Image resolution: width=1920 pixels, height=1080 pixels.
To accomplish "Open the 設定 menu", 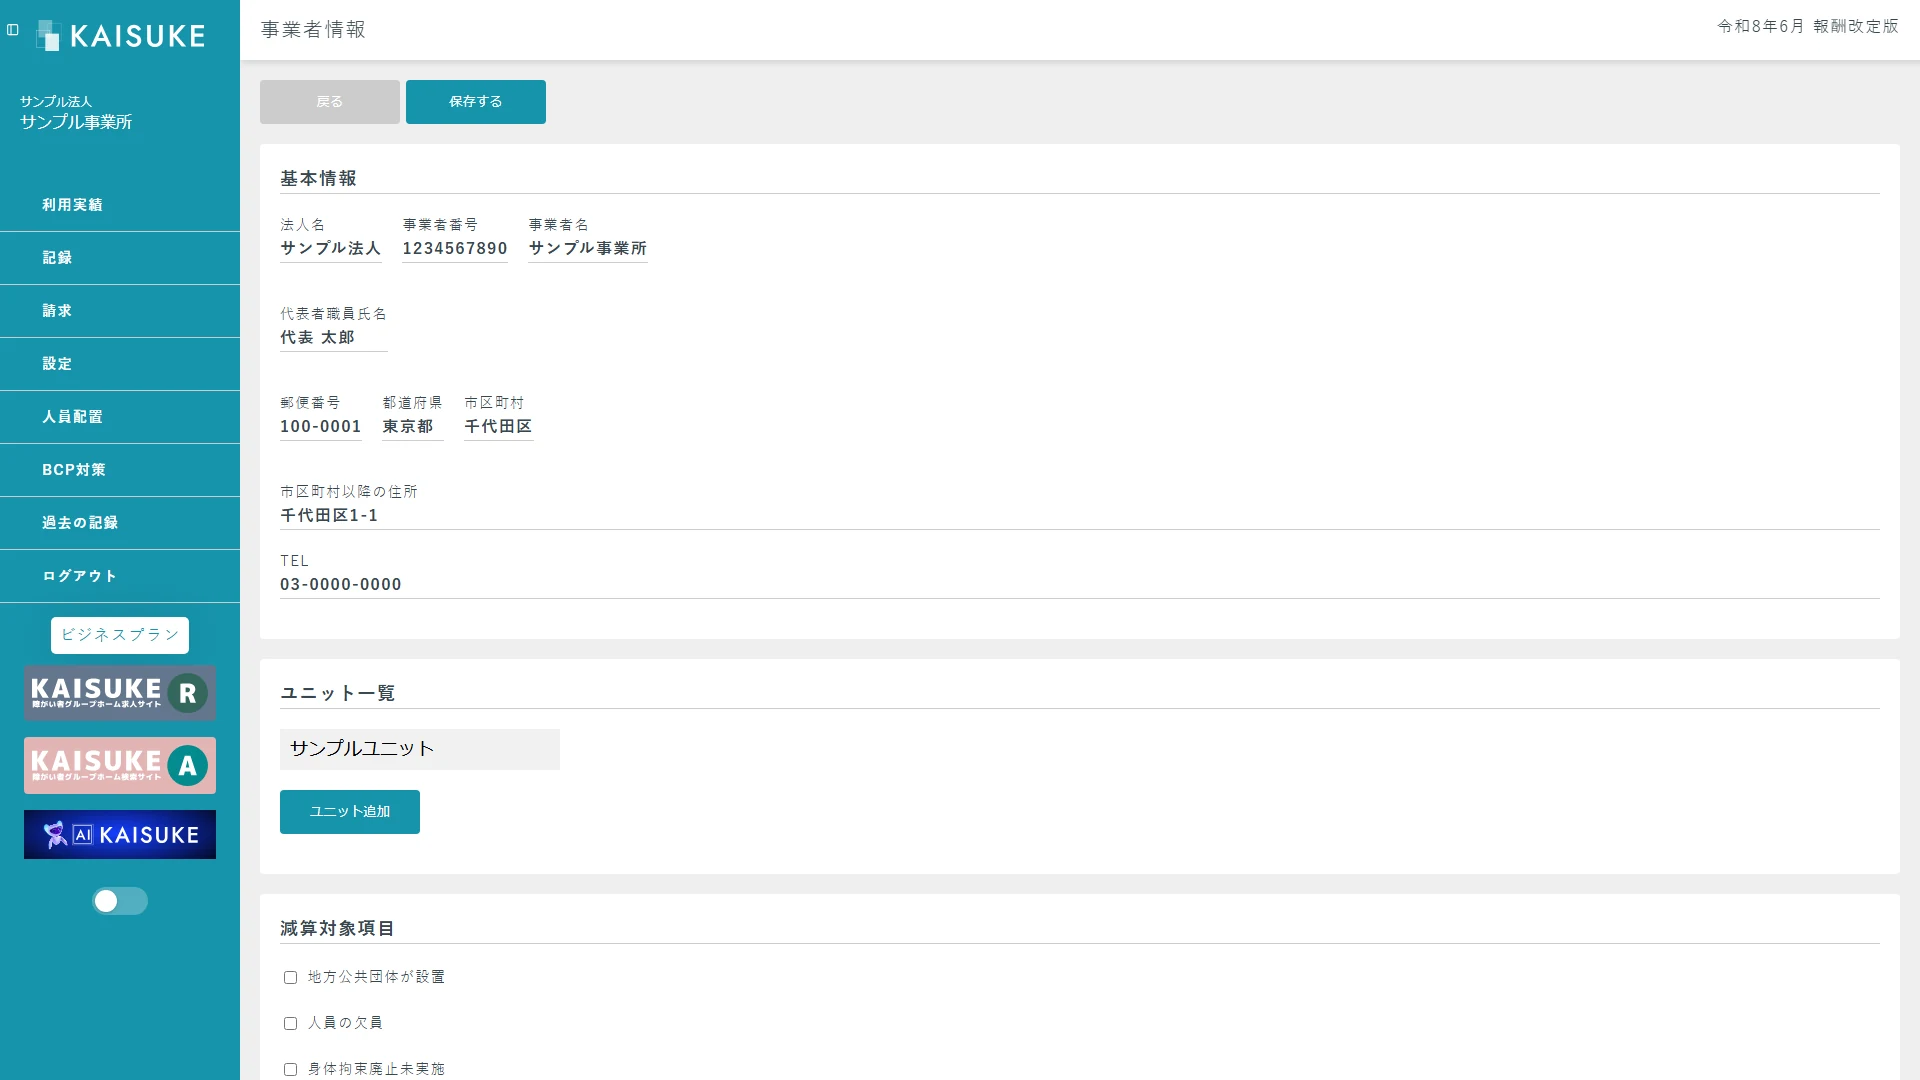I will coord(120,364).
